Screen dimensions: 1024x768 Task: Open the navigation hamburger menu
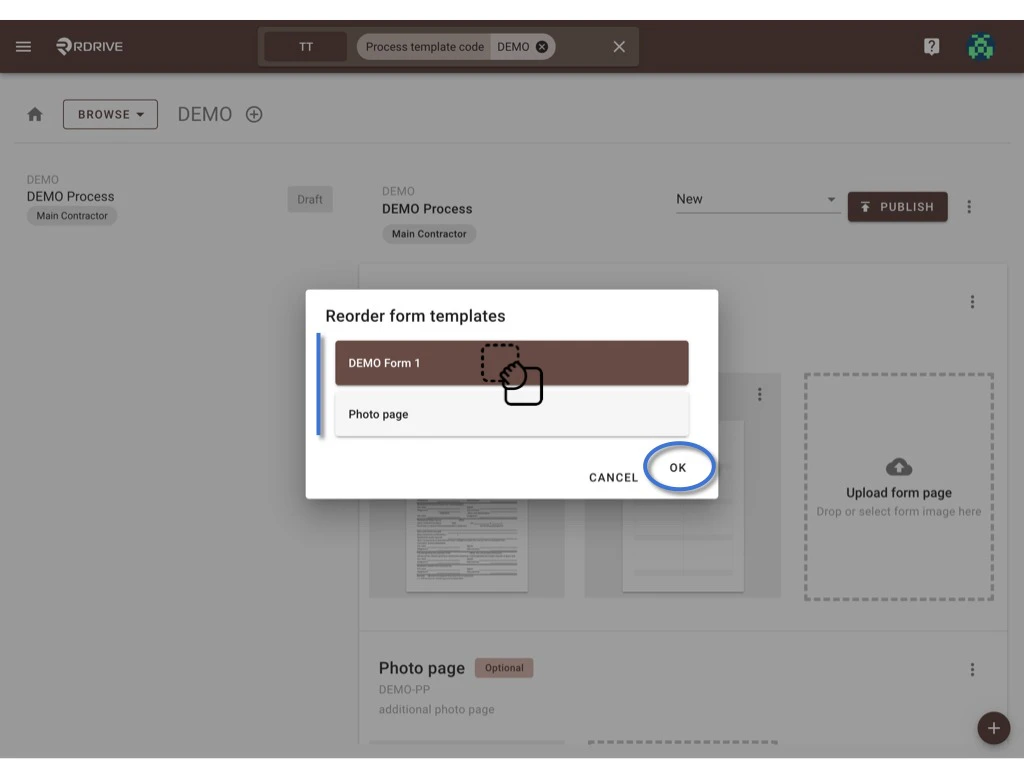click(x=23, y=46)
